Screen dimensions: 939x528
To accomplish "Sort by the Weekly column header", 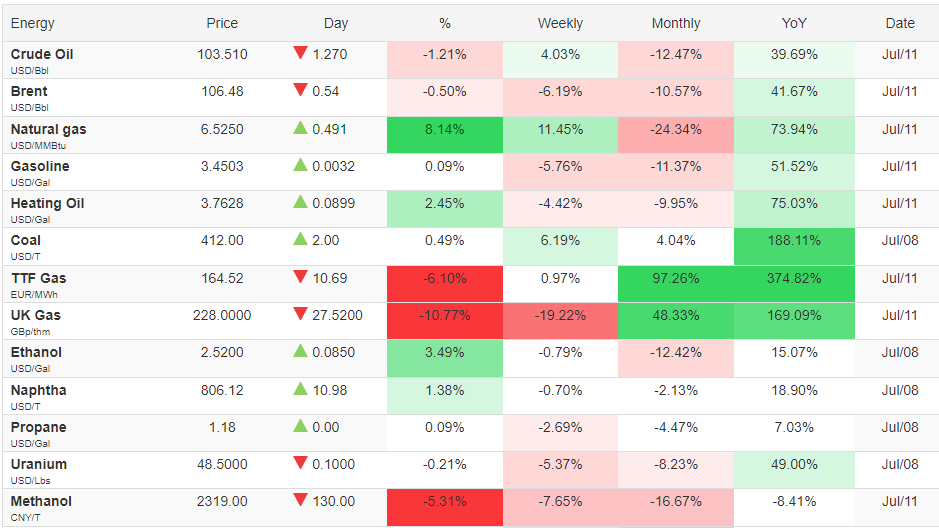I will (x=560, y=23).
